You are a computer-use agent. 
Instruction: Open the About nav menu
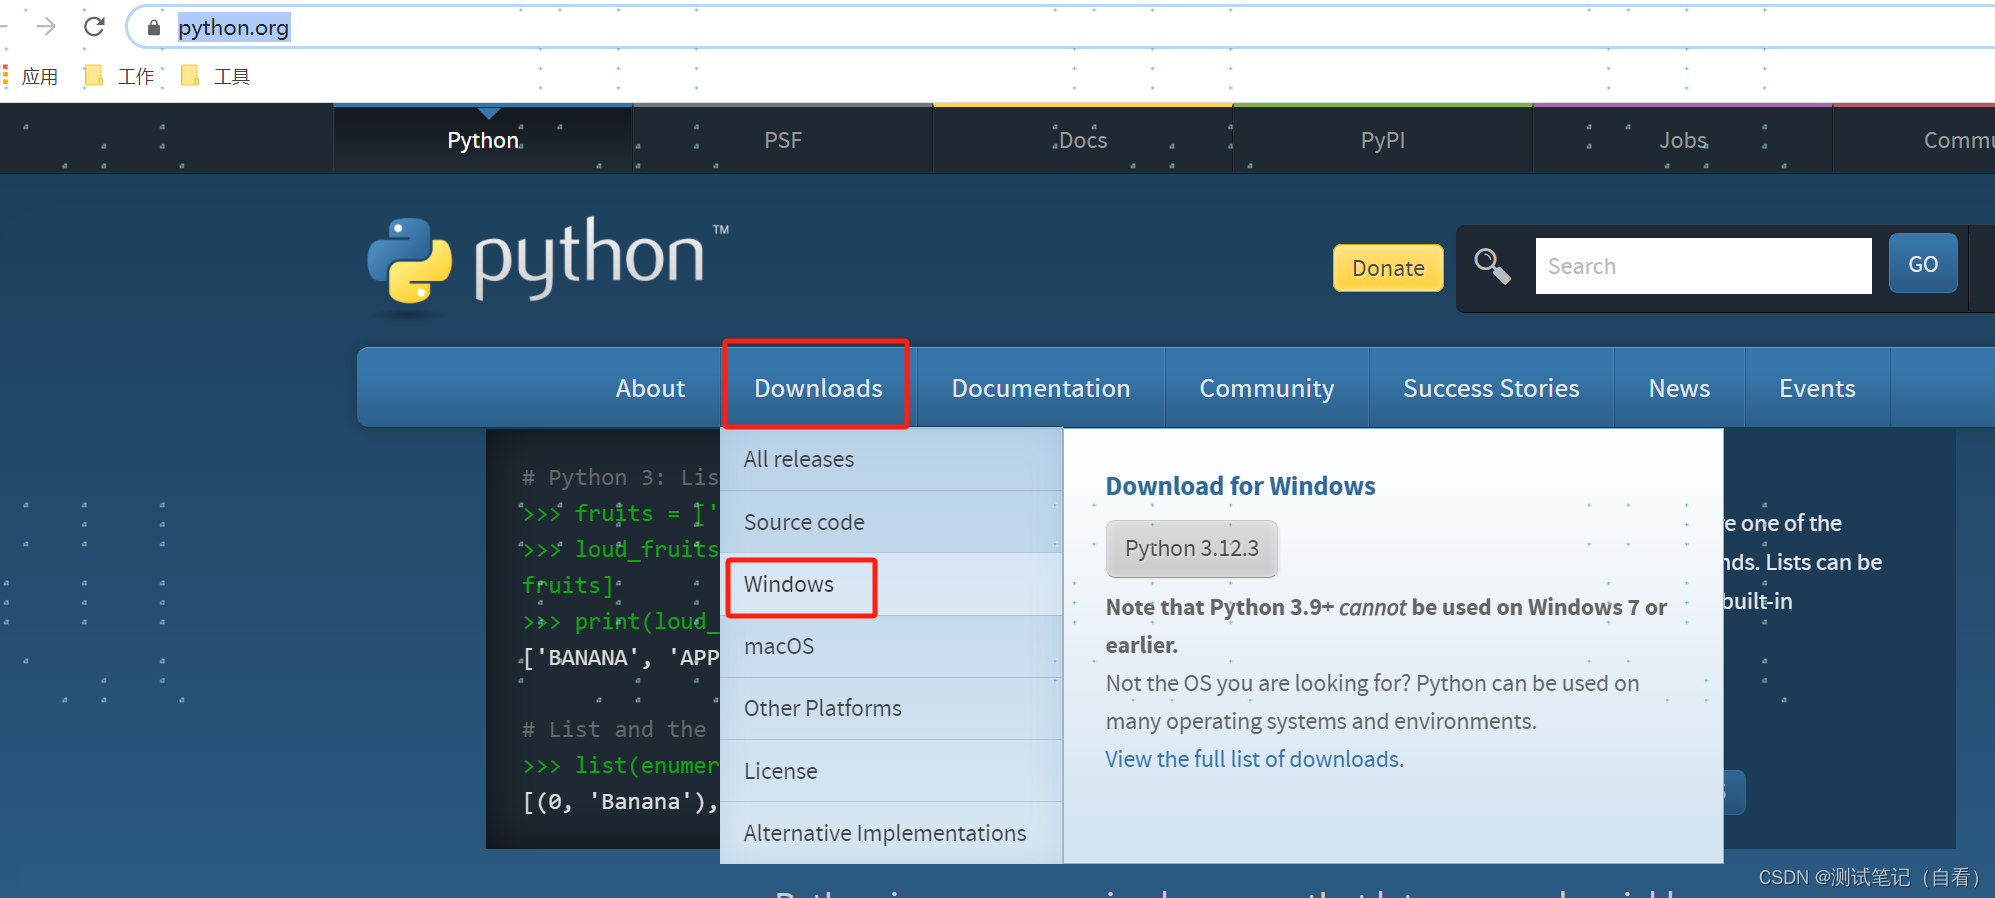[650, 388]
